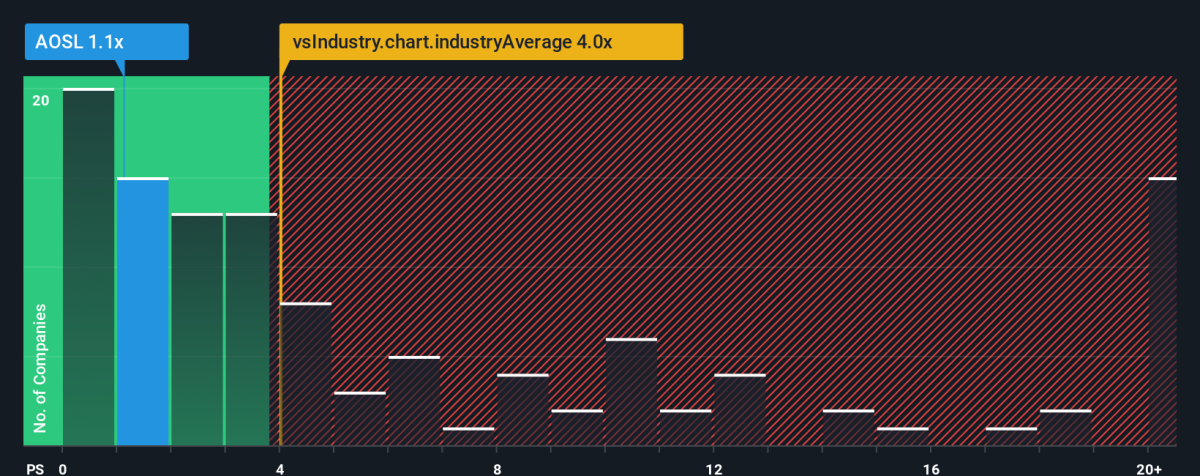Click the tallest bar at PS 0
The height and width of the screenshot is (476, 1200).
(88, 267)
